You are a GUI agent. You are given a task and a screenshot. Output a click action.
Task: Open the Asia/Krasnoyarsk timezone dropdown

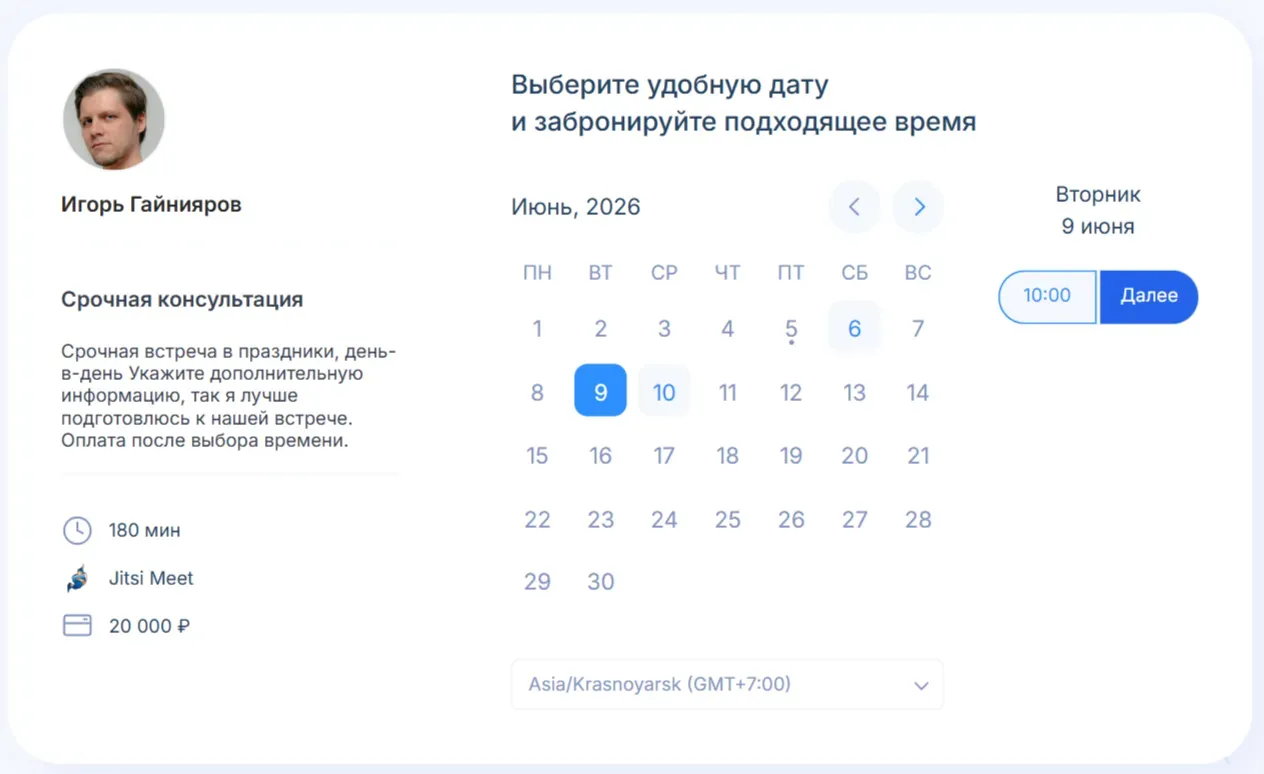[x=727, y=685]
